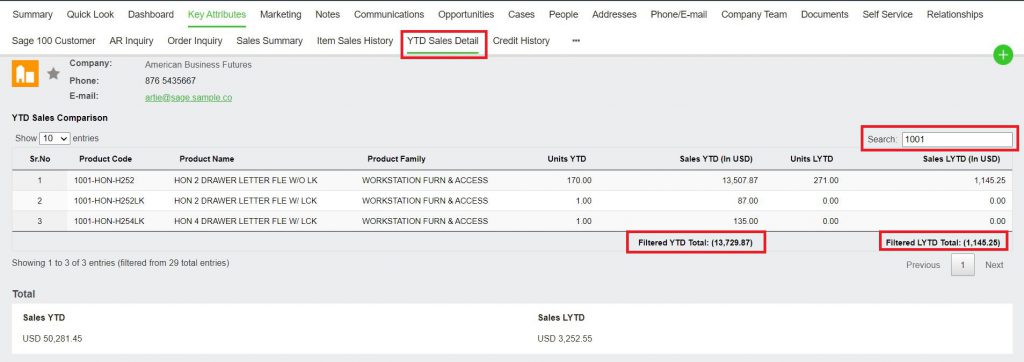Click the phone number 876 5435667
The image size is (1024, 362).
coord(170,81)
